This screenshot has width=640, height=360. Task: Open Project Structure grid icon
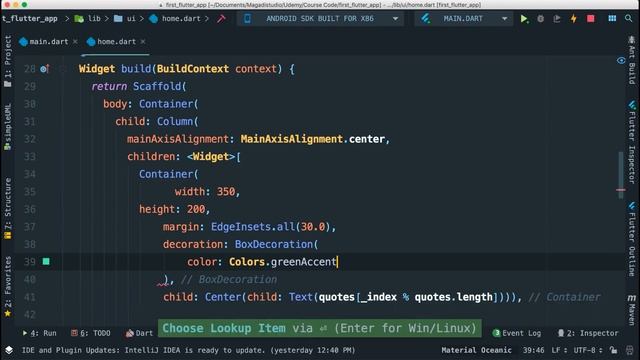612,19
